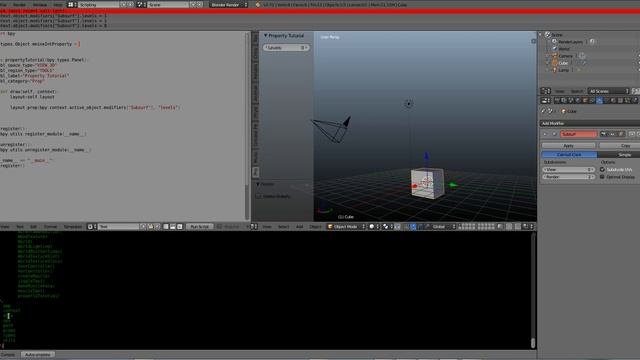Toggle word wrap in text editor
This screenshot has width=640, height=360.
(x=173, y=227)
